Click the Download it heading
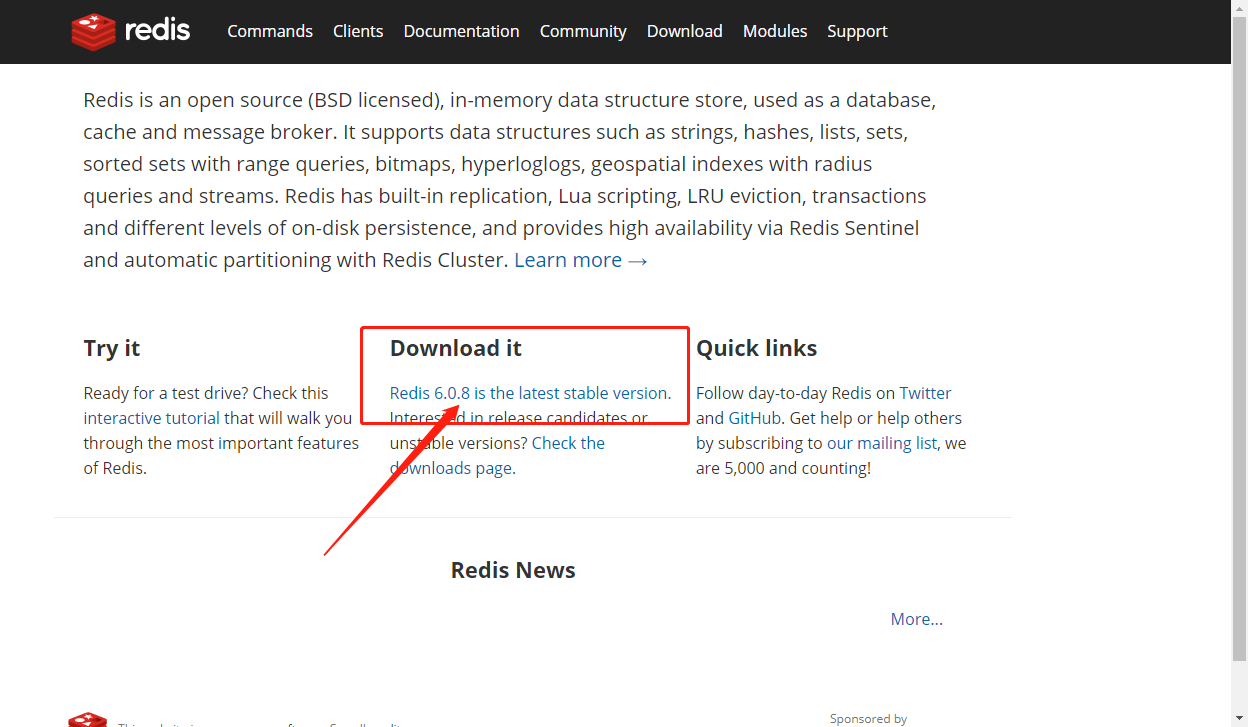The image size is (1248, 727). click(x=456, y=348)
